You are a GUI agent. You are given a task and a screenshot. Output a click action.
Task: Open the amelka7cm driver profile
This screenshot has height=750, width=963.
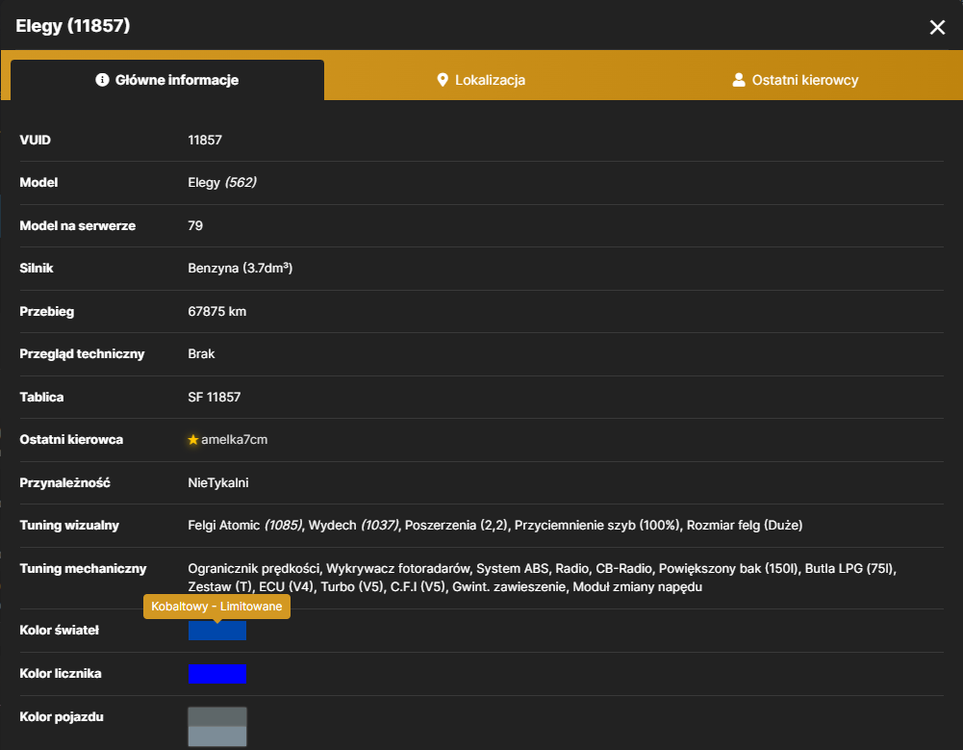pos(234,440)
